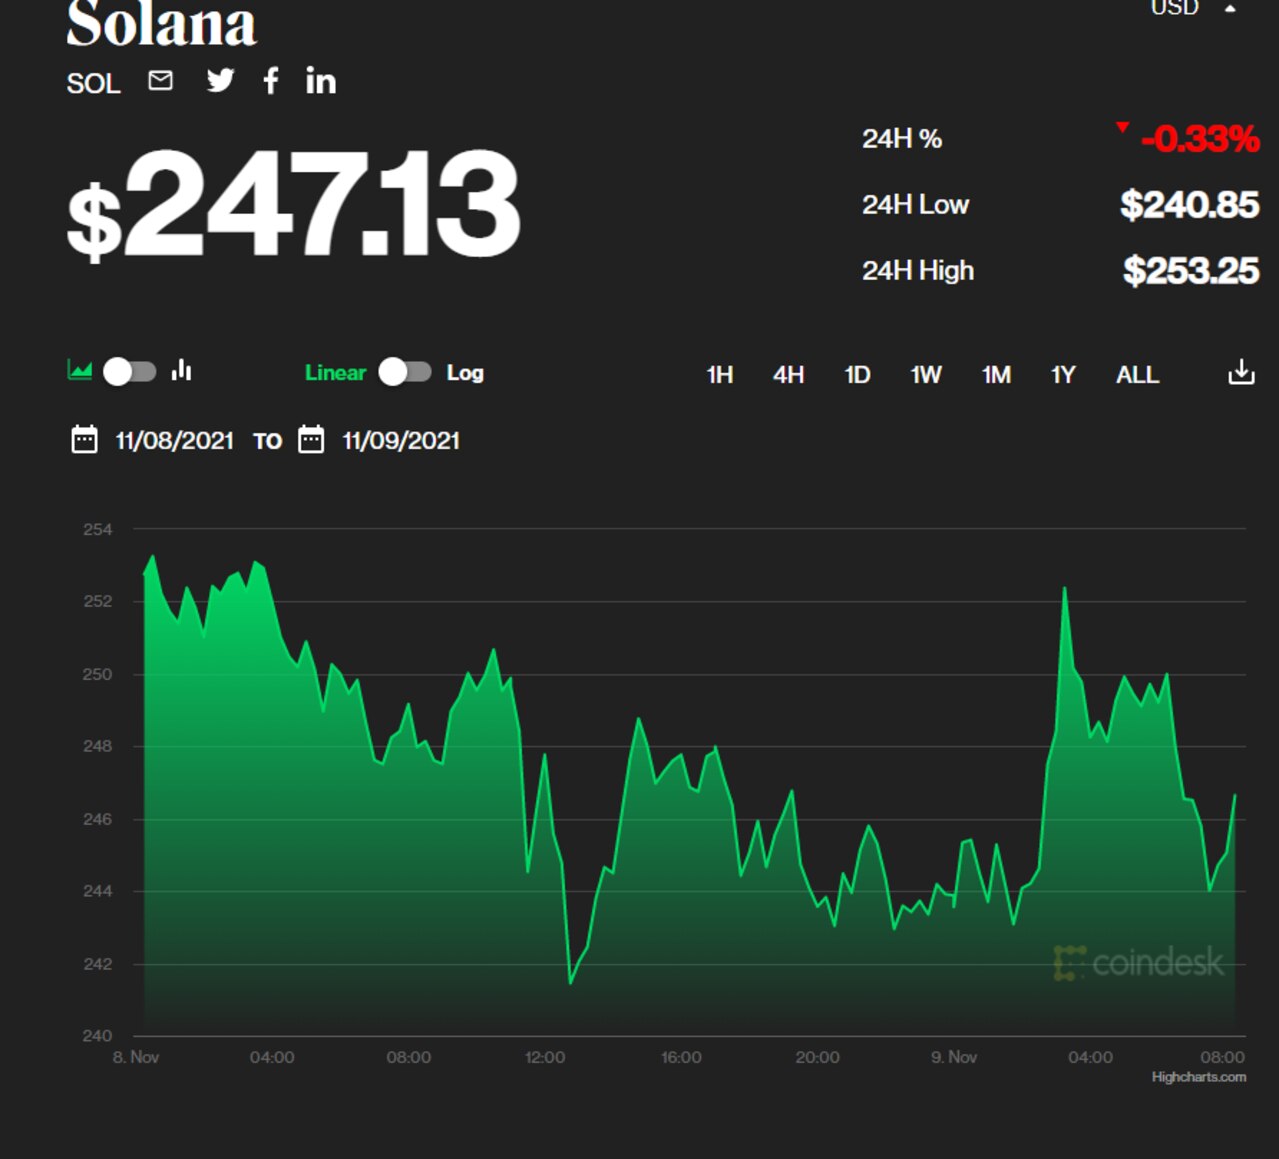
Task: Edit the end date 11/09/2021
Action: [x=401, y=441]
